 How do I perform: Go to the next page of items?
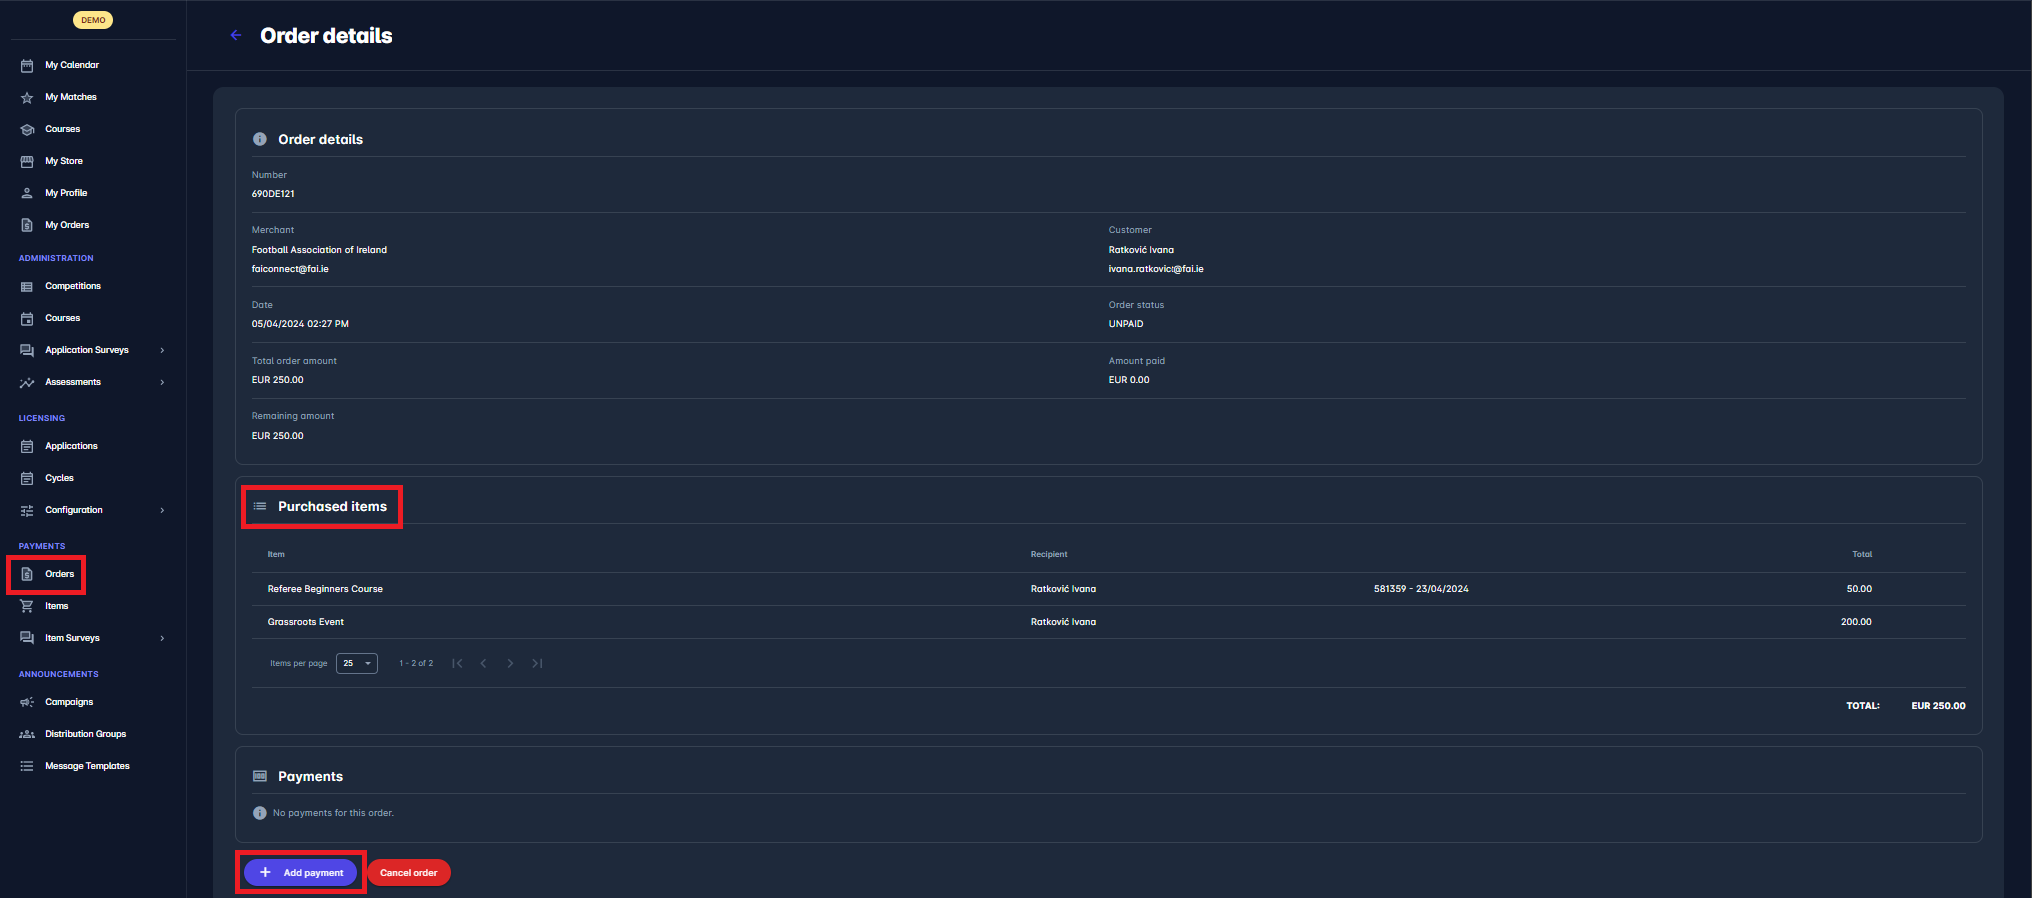(x=510, y=663)
